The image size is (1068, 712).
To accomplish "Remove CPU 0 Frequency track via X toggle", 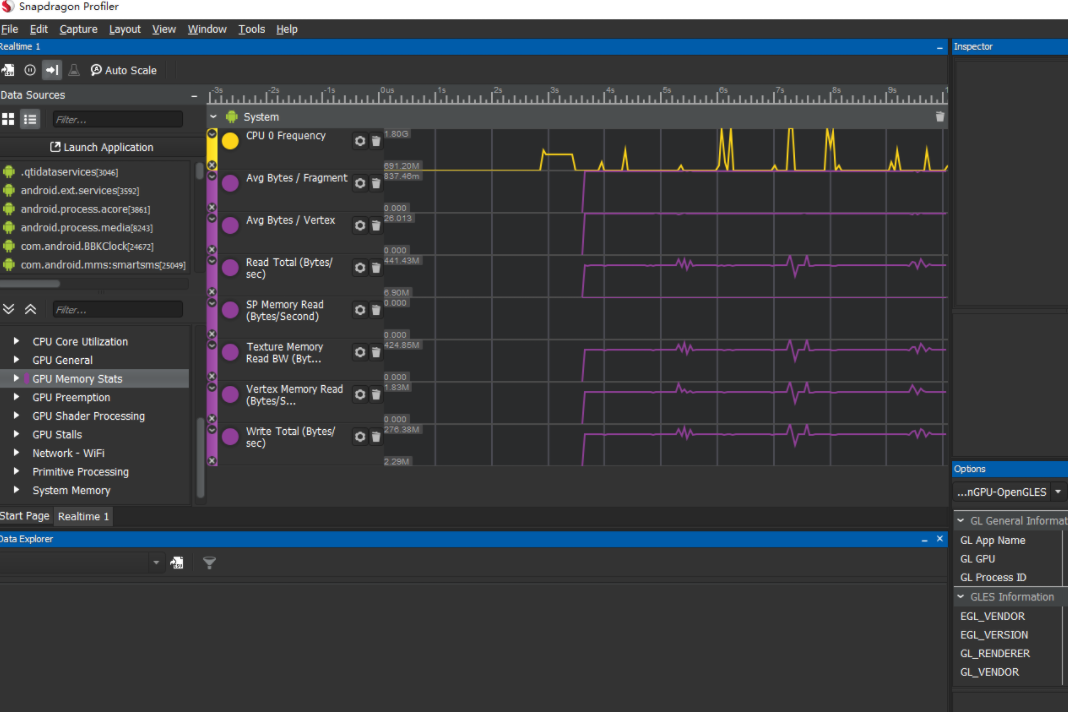I will [x=212, y=165].
